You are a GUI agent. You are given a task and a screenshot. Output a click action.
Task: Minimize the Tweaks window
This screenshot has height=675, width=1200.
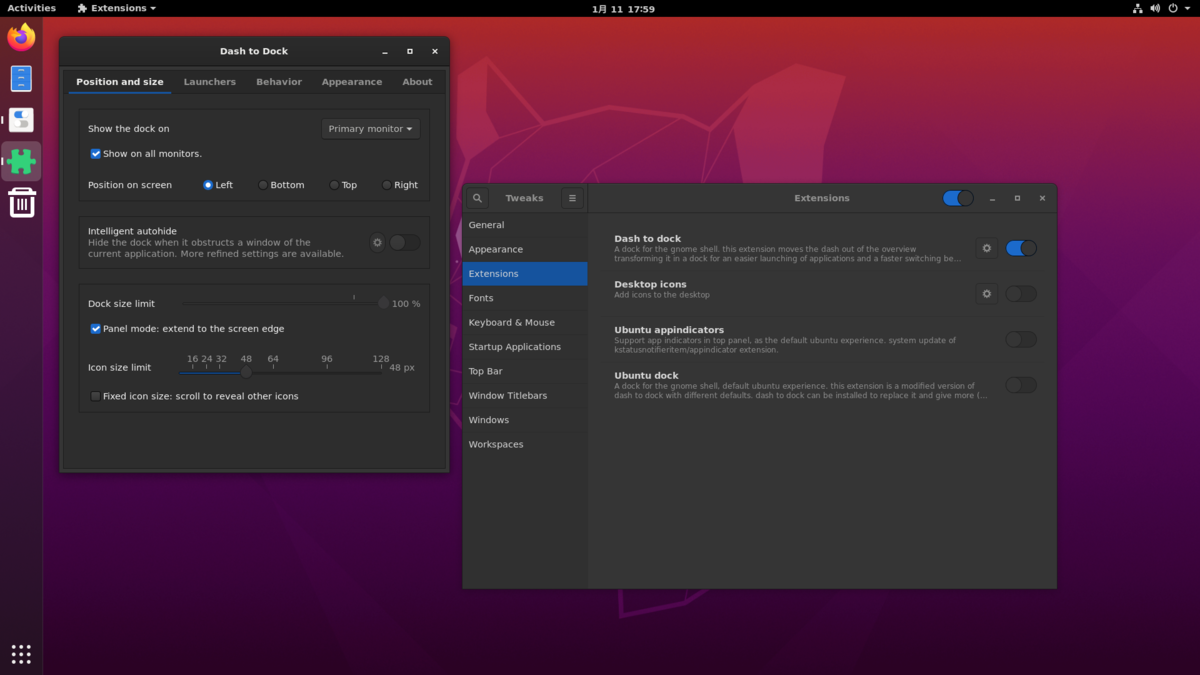click(x=992, y=198)
